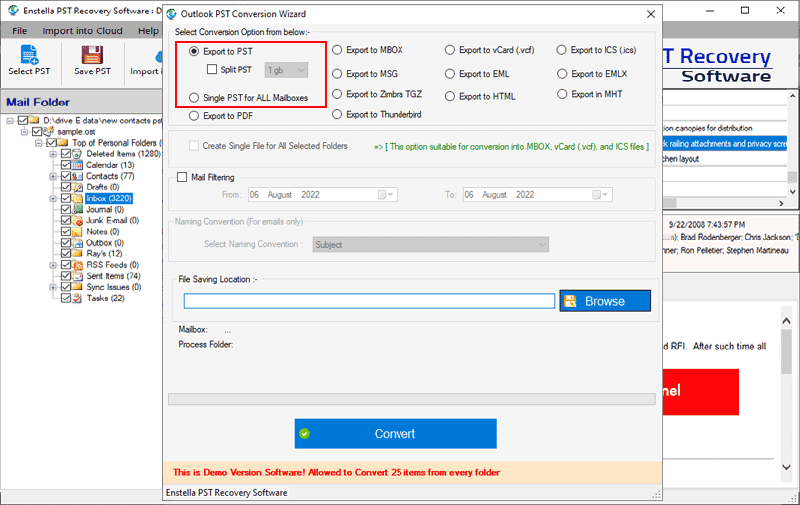Image resolution: width=800 pixels, height=505 pixels.
Task: Click the File Saving Location text field
Action: (x=369, y=301)
